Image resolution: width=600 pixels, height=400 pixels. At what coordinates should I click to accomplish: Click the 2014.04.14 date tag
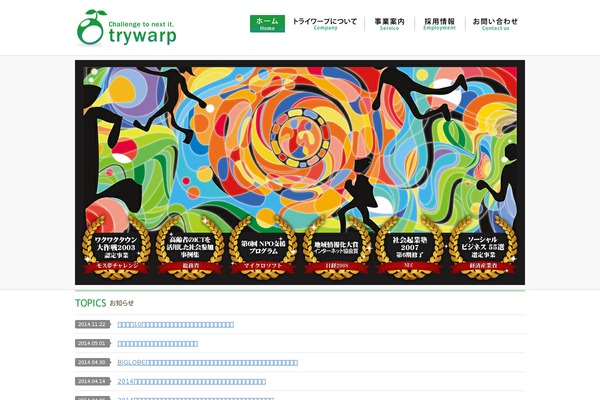tap(93, 381)
